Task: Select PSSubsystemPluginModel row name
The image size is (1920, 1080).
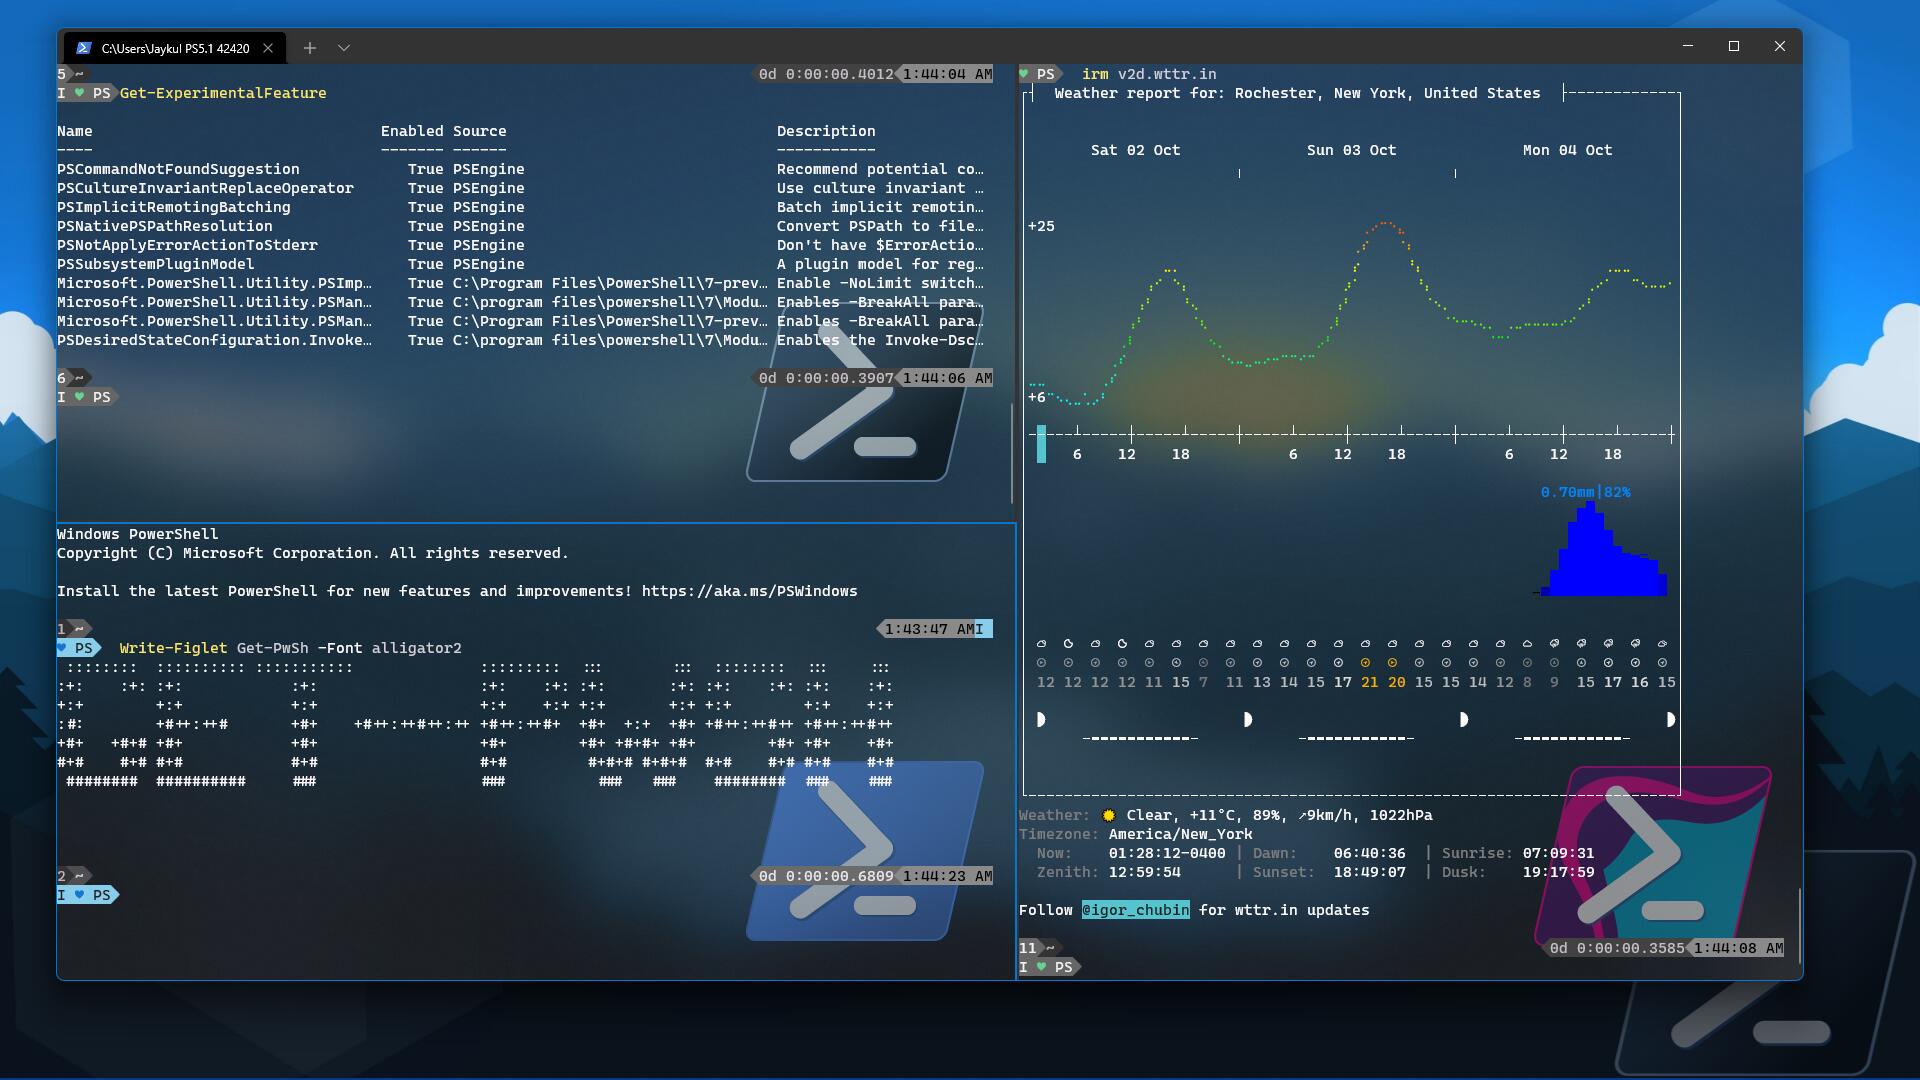Action: [156, 264]
